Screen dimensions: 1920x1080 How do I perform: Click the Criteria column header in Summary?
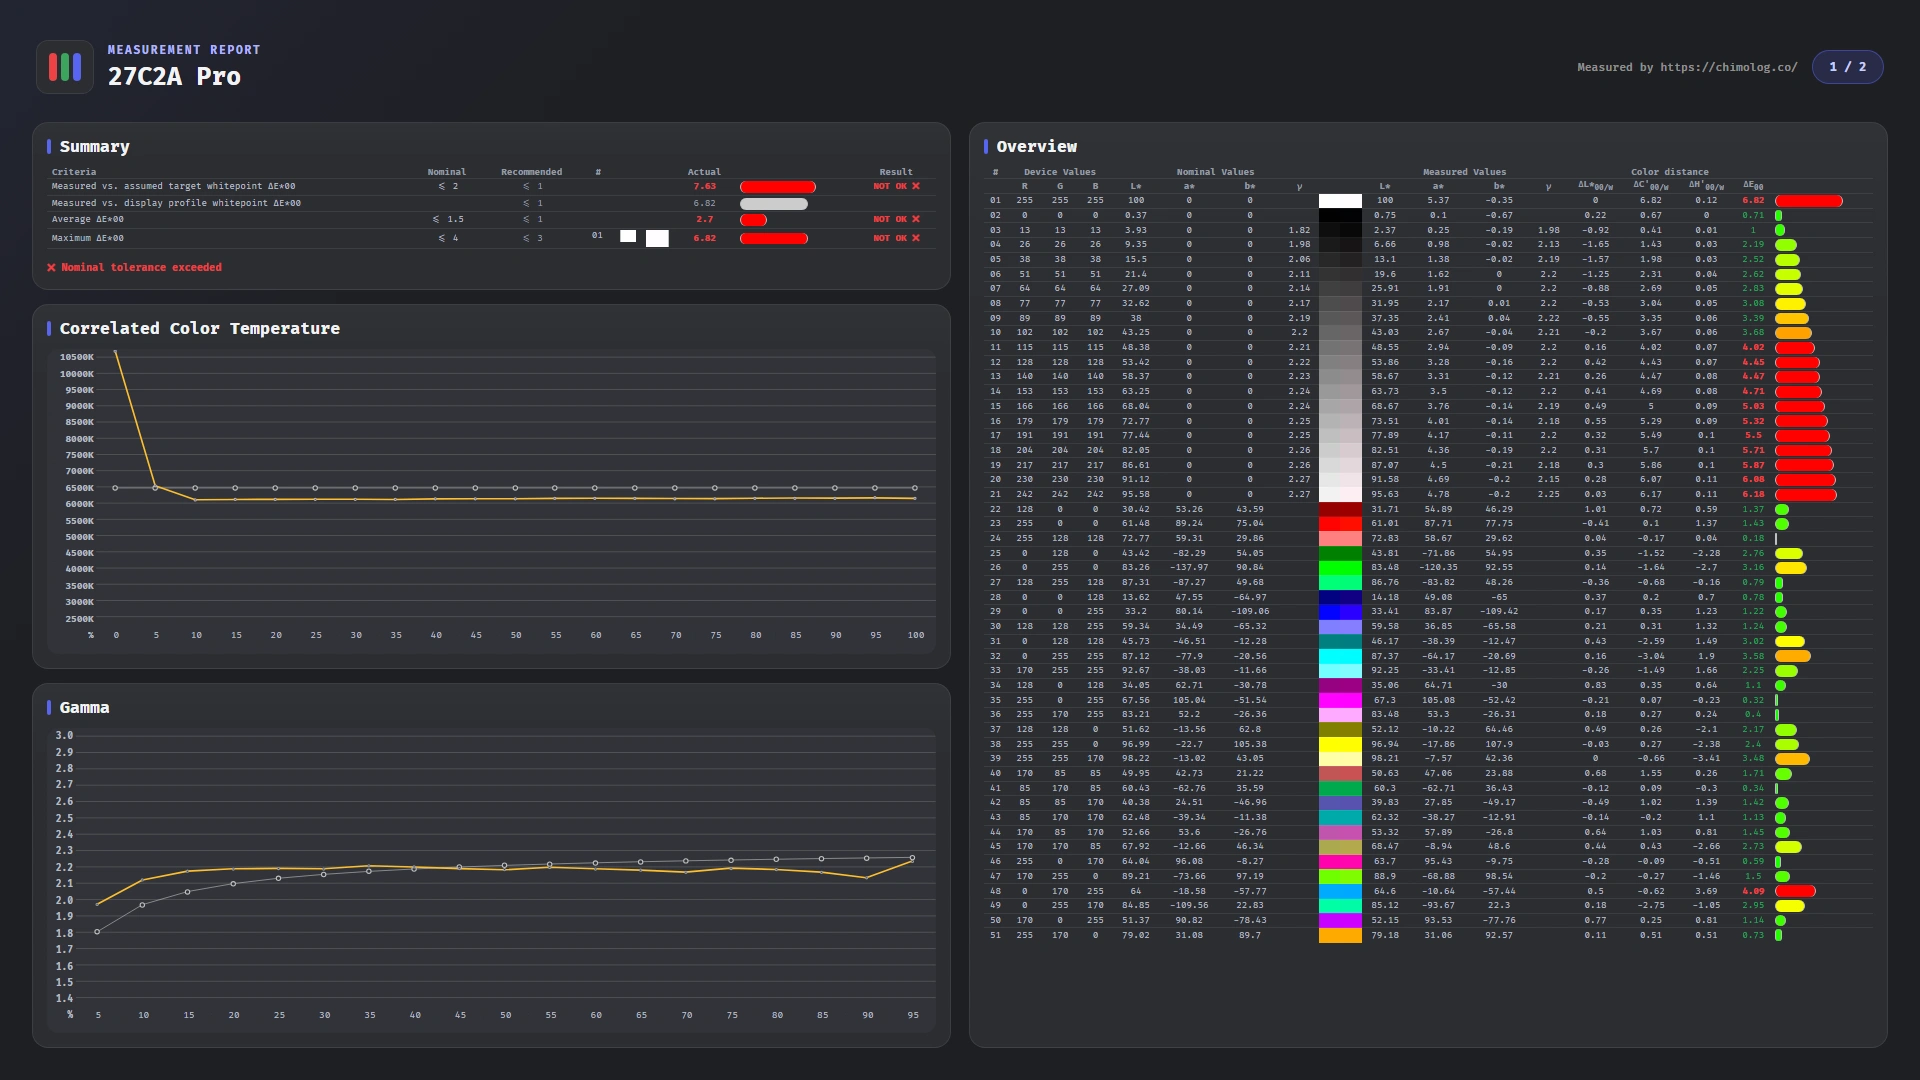pos(74,172)
